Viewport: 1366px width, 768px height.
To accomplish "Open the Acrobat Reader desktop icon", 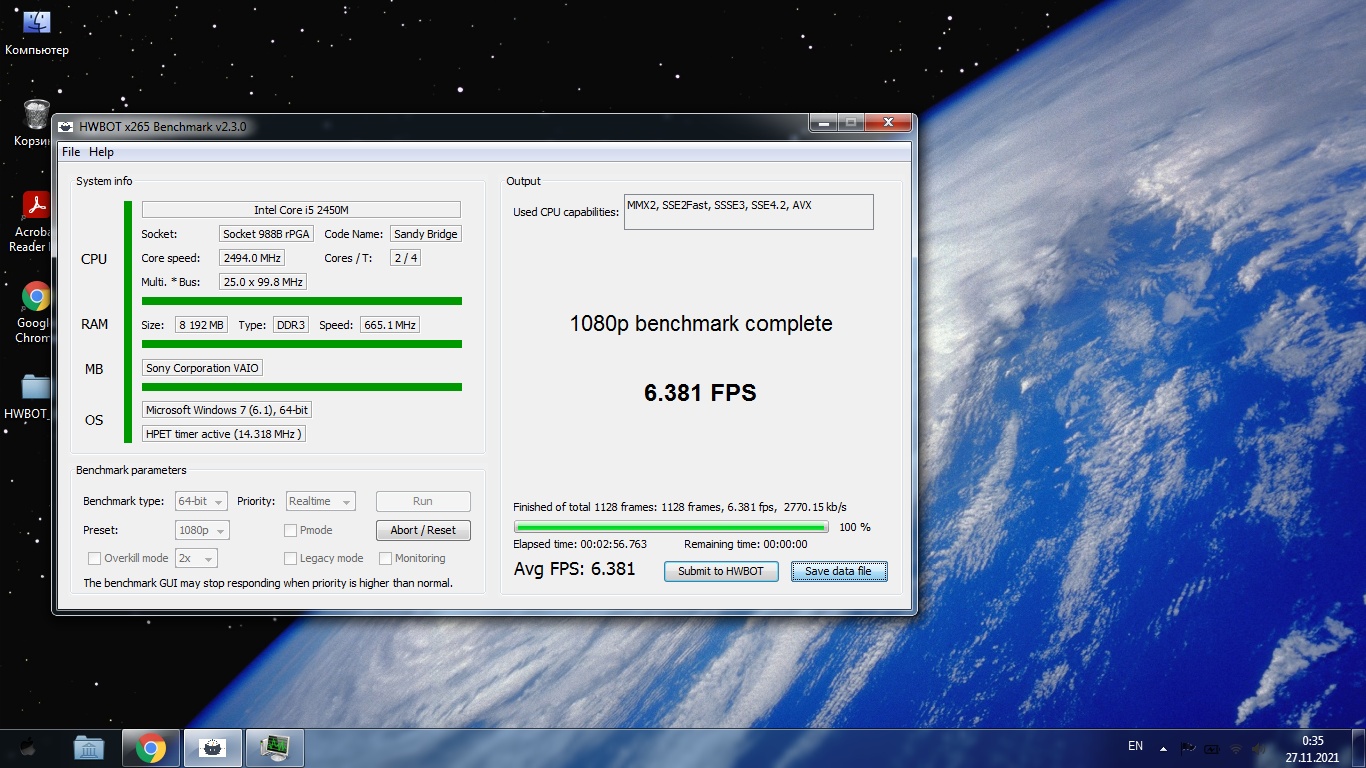I will click(36, 221).
